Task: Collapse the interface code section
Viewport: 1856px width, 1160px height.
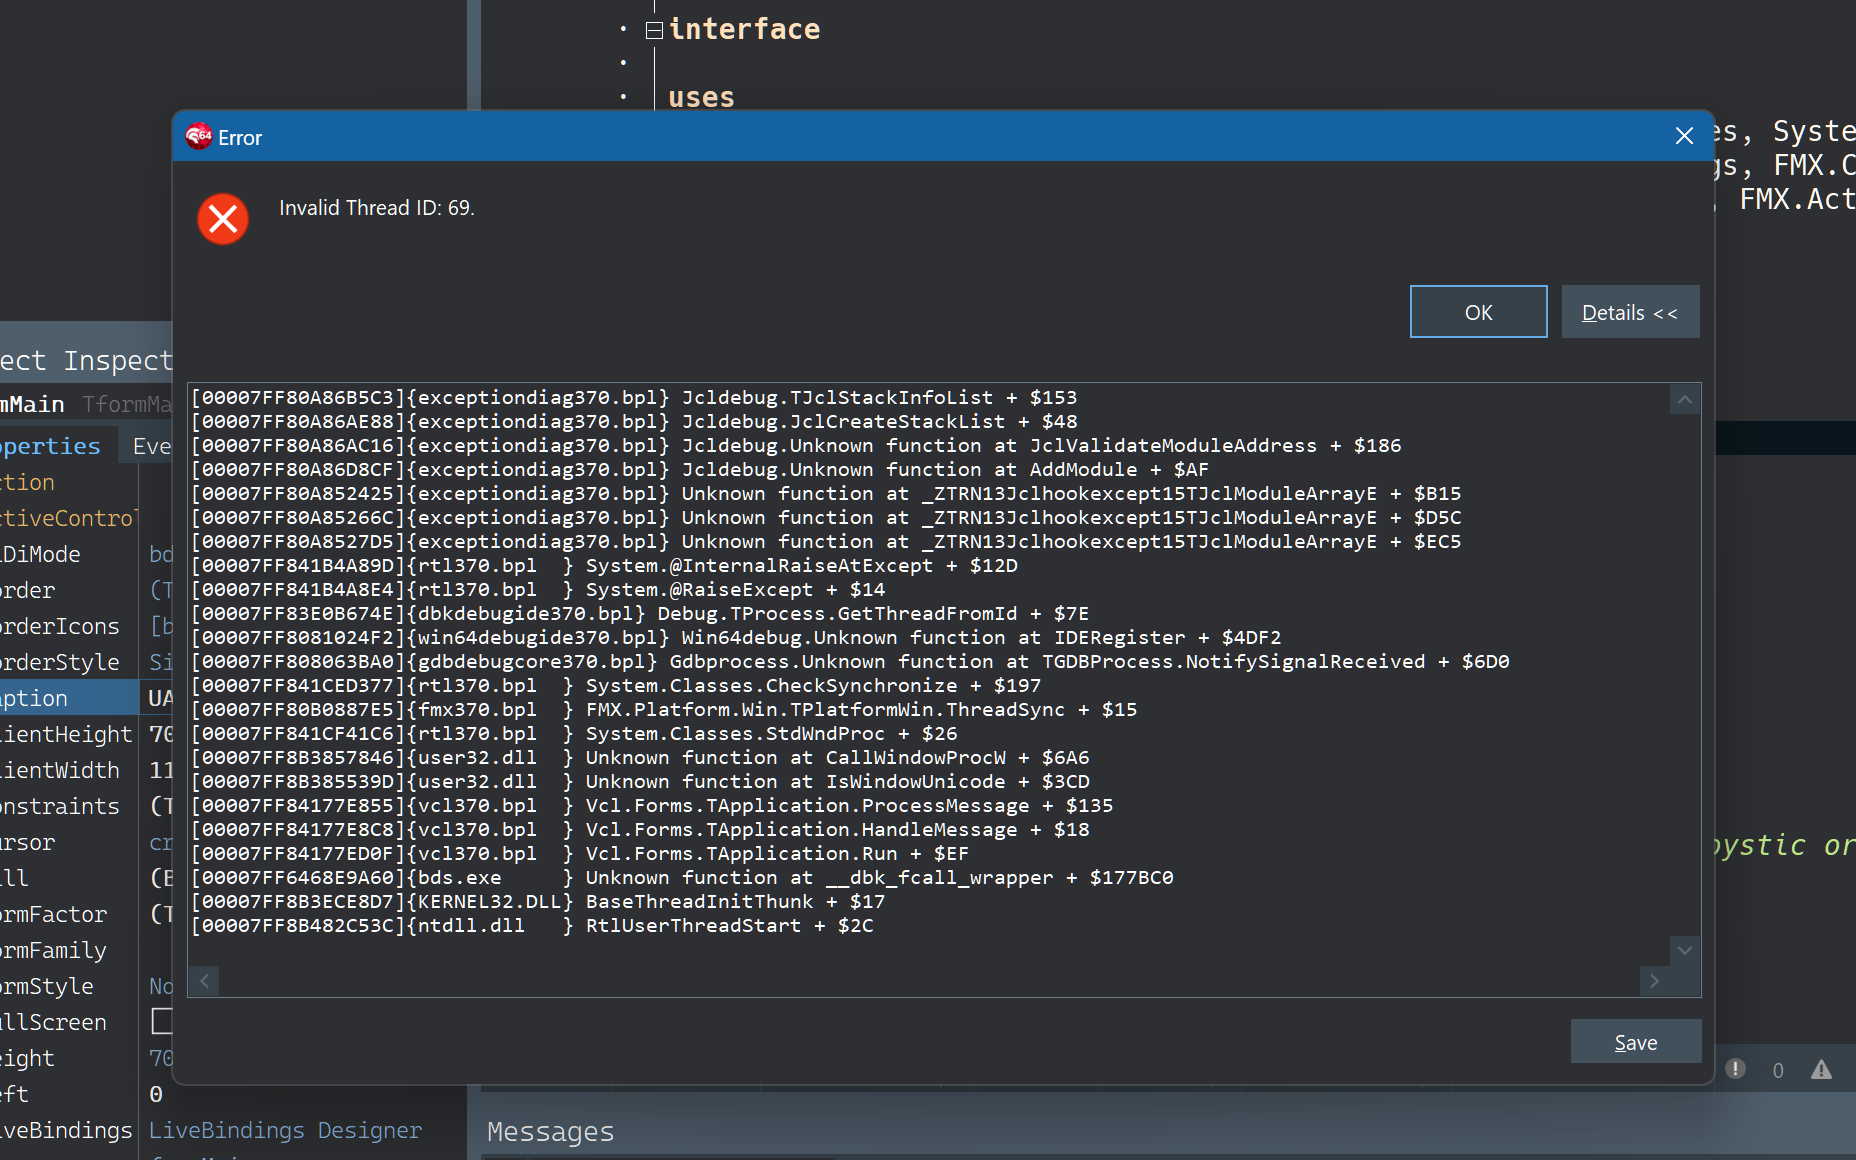Action: [654, 30]
